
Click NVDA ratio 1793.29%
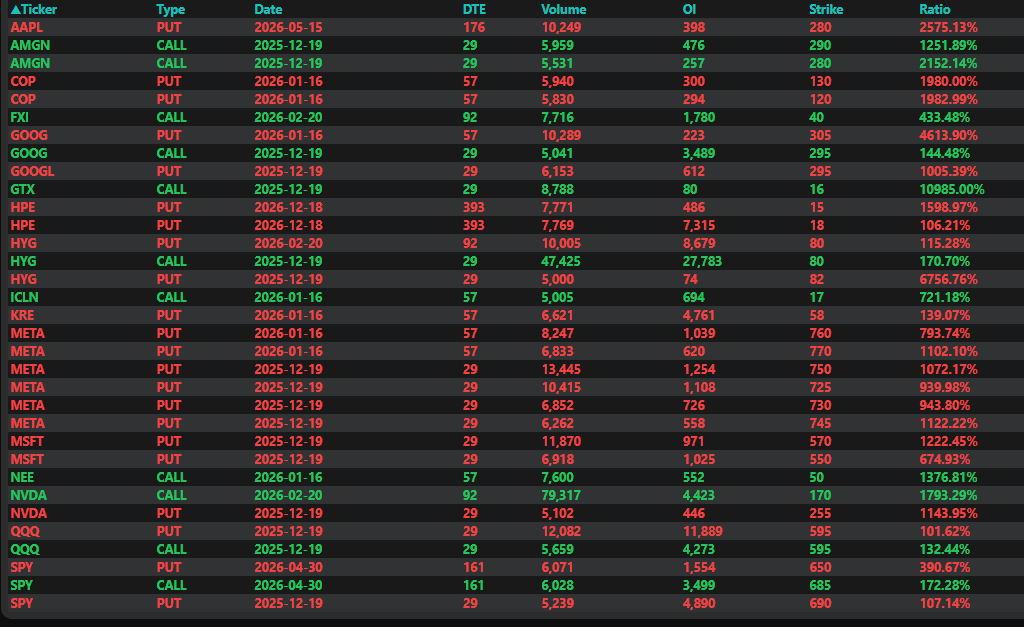coord(948,495)
